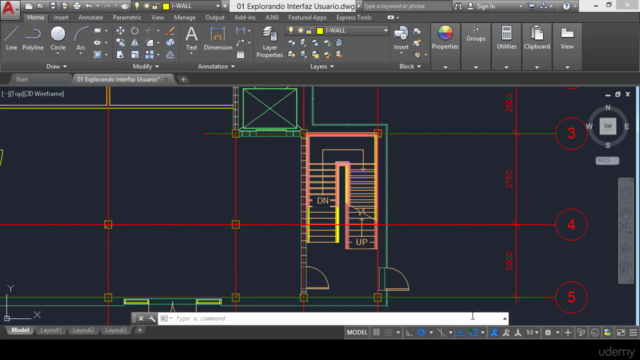Expand the Draw panel
Screen dimensions: 640x360
coord(56,66)
